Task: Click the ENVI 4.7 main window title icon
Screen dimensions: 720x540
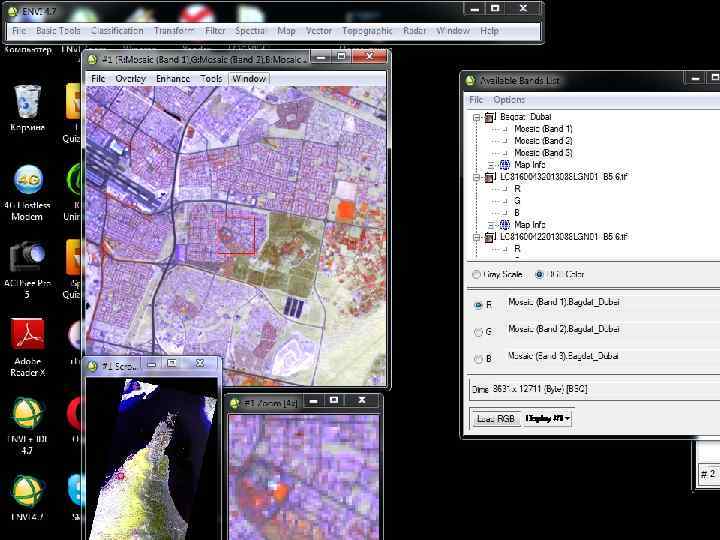Action: point(13,11)
